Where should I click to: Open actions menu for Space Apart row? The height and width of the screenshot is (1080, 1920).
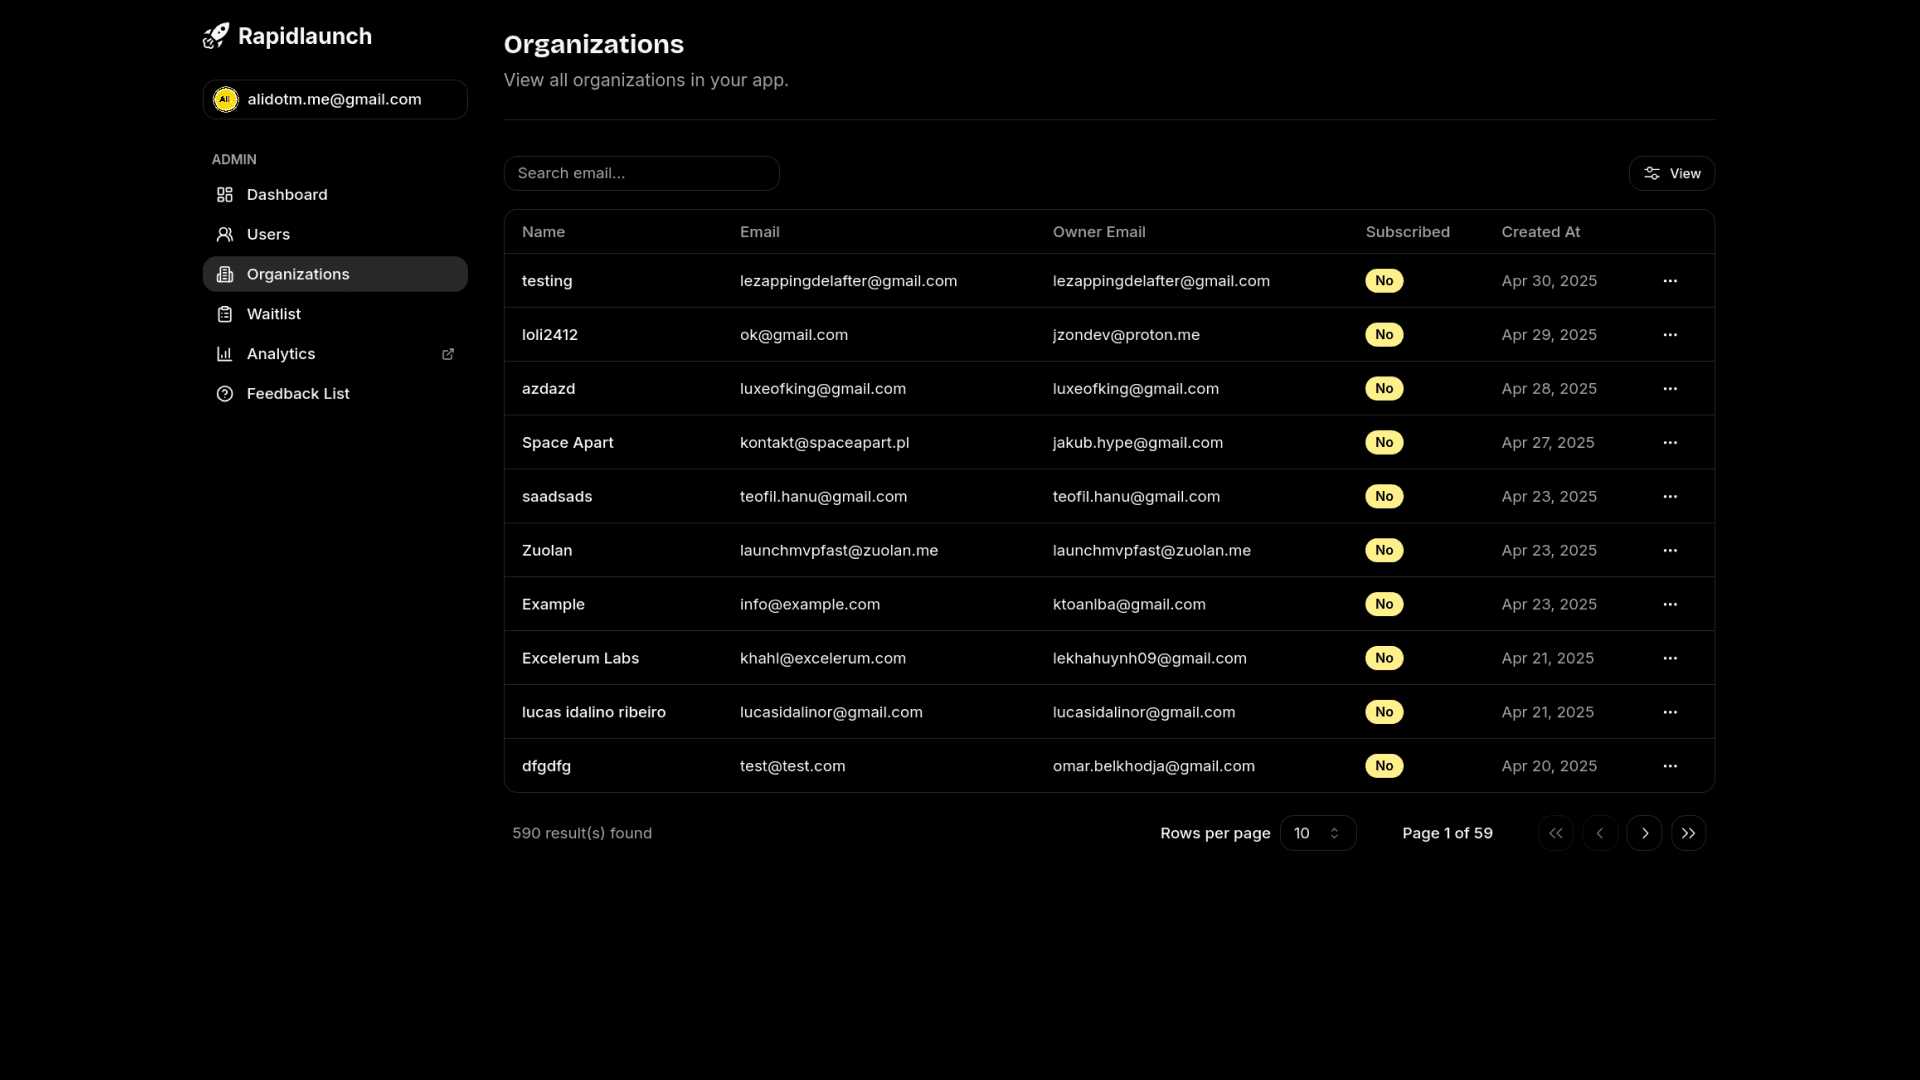tap(1670, 443)
